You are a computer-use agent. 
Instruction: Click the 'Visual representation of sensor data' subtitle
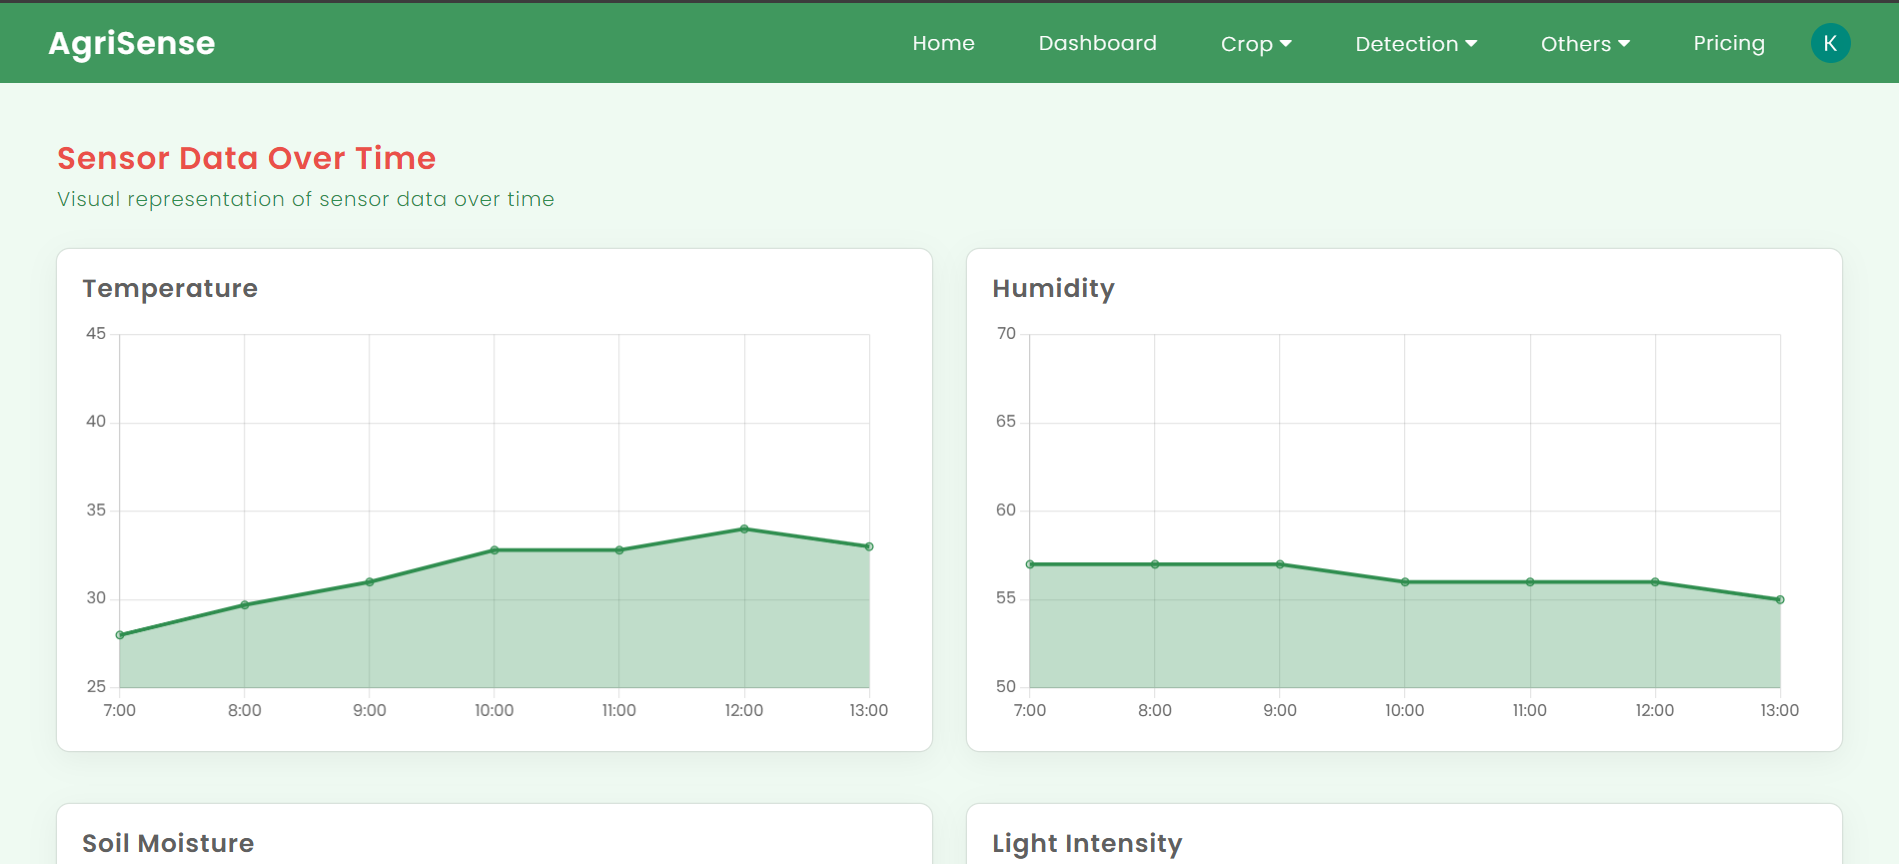pyautogui.click(x=305, y=199)
